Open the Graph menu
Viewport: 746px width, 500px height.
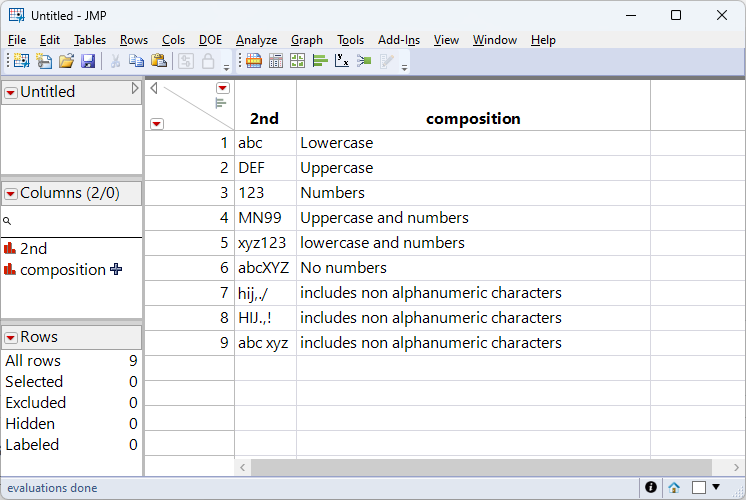[x=306, y=40]
